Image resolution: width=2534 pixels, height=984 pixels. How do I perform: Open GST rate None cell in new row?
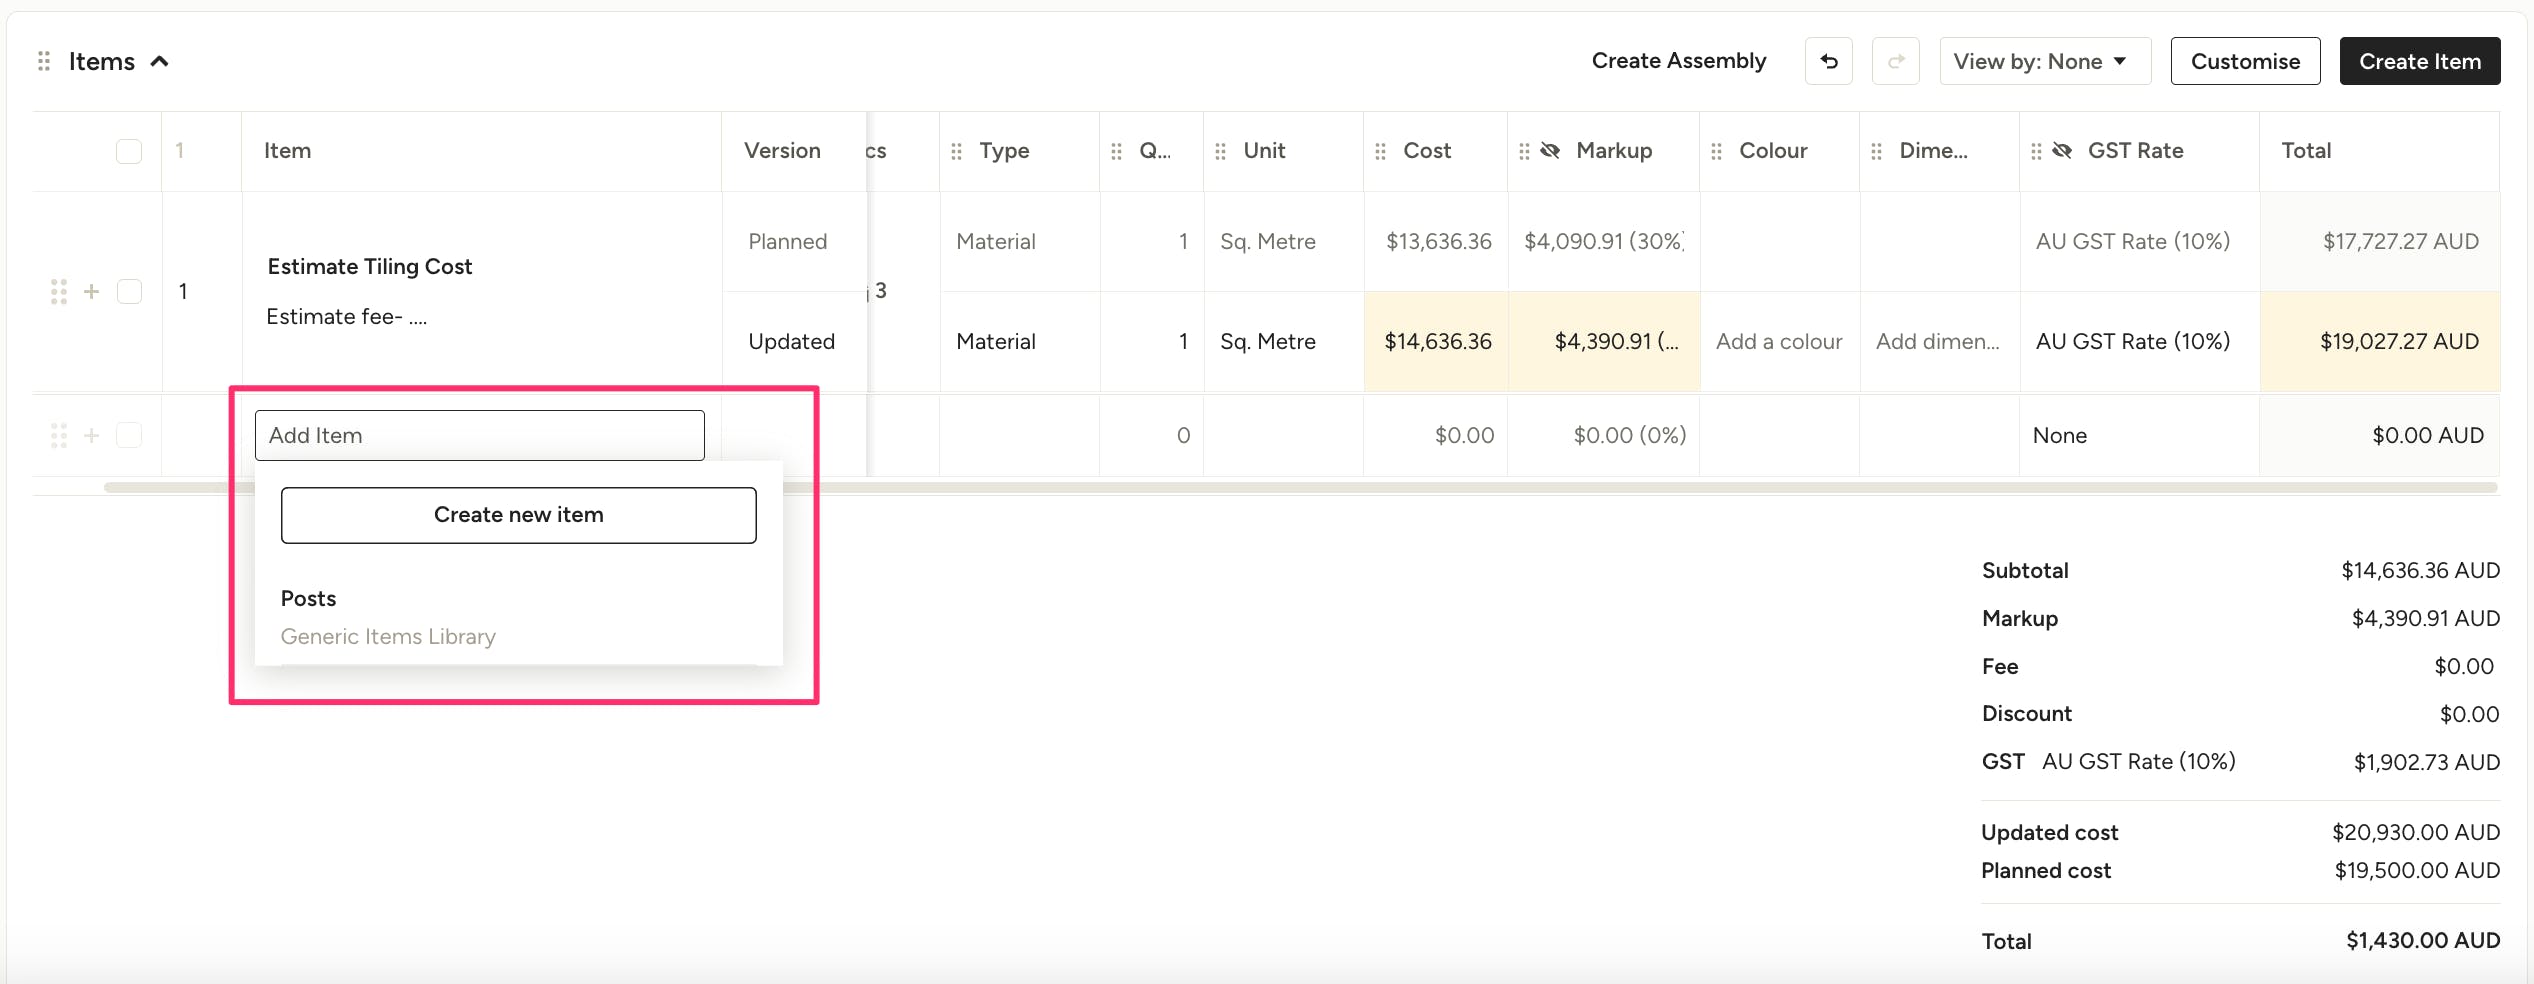coord(2060,436)
